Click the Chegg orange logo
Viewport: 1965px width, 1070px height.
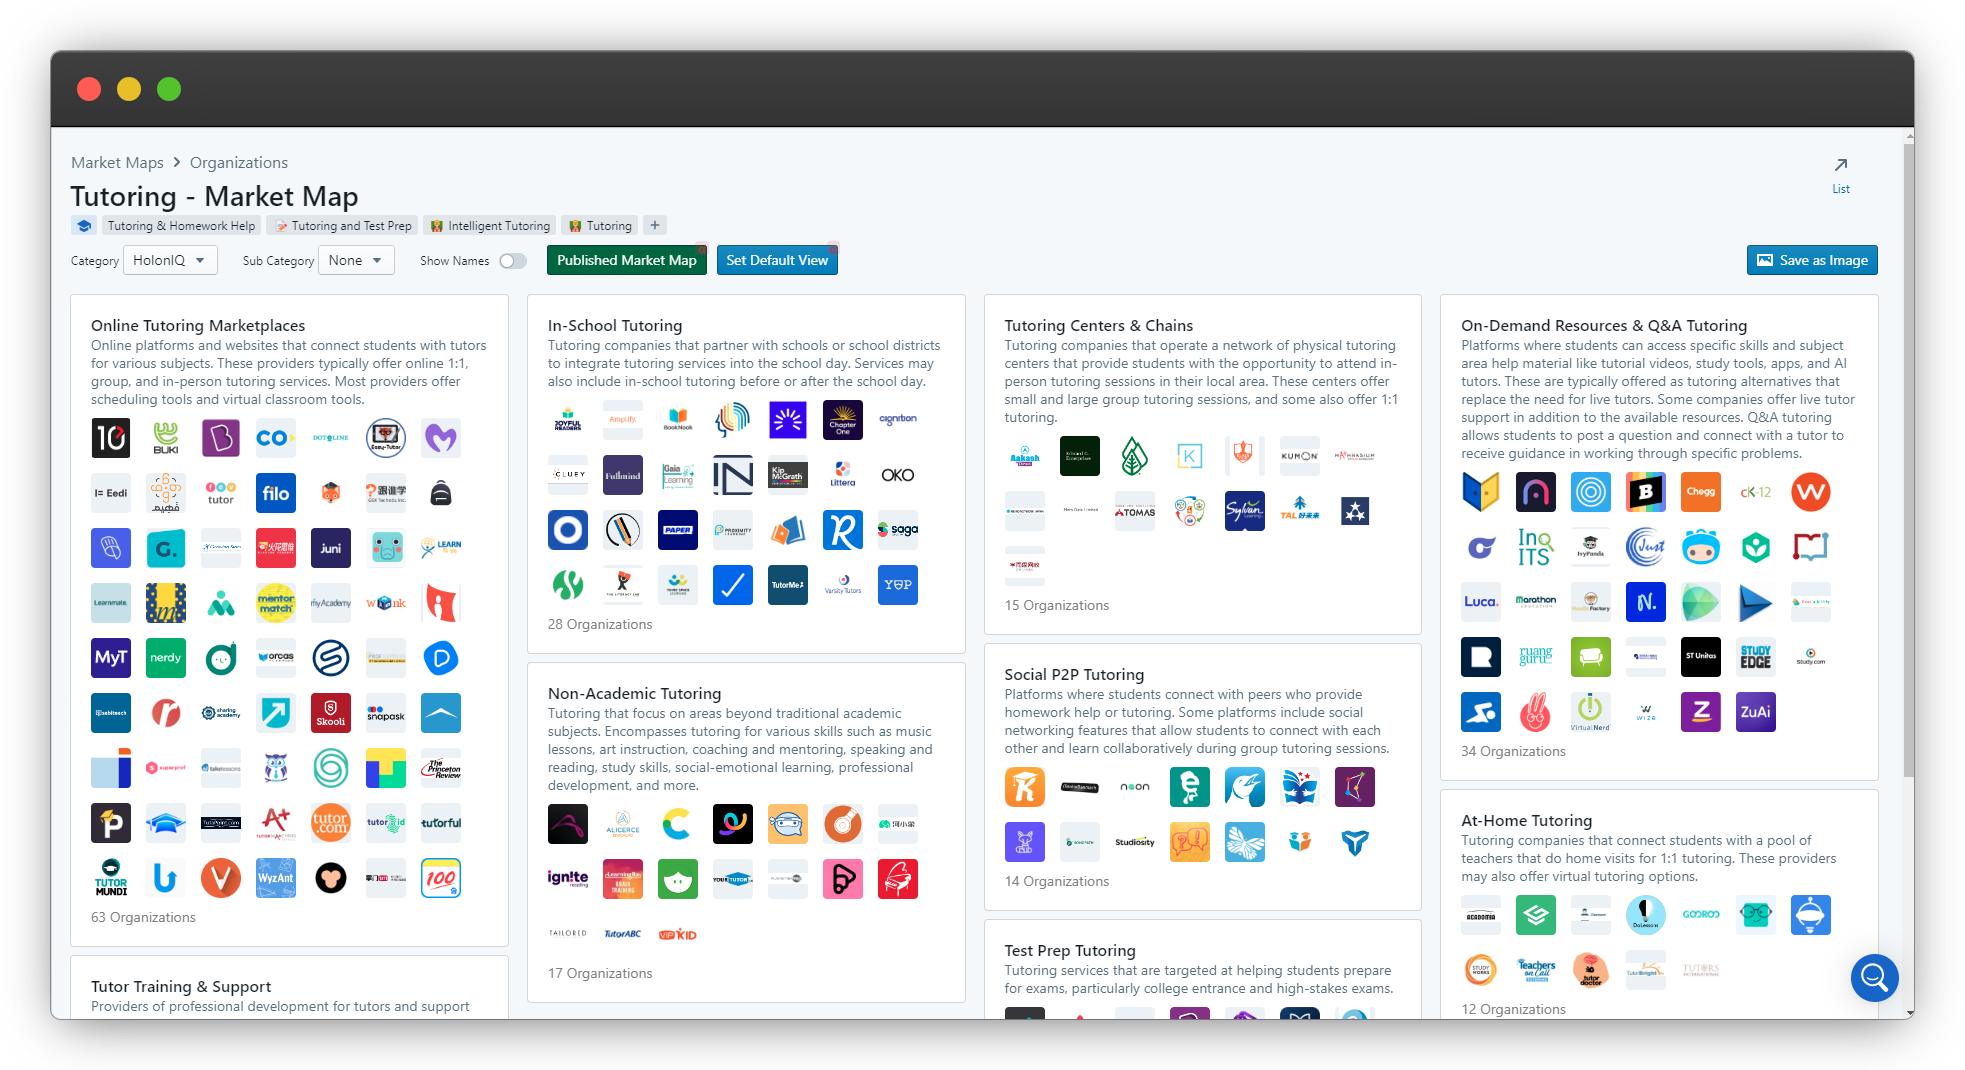click(1701, 492)
